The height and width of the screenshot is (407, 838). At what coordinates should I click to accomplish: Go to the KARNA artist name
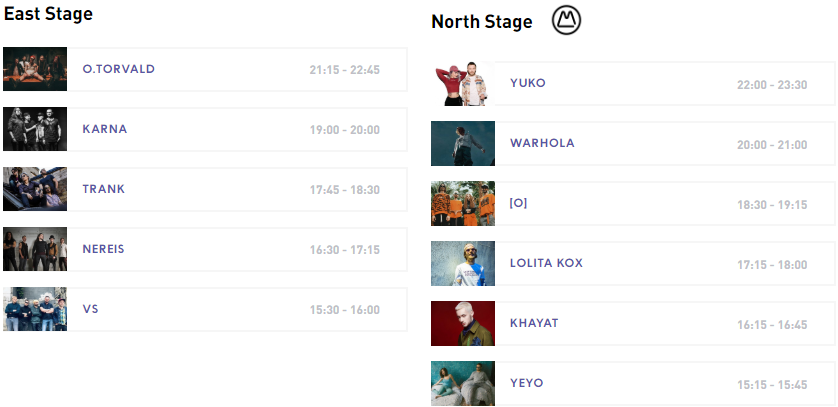click(105, 129)
